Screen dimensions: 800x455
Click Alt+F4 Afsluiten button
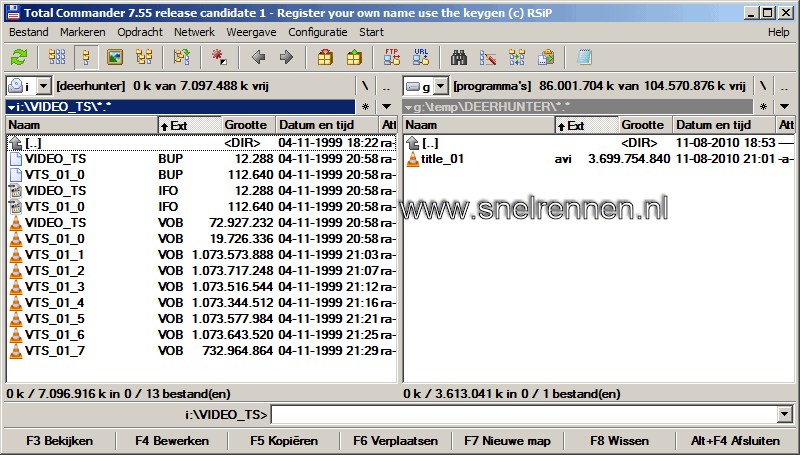point(735,441)
